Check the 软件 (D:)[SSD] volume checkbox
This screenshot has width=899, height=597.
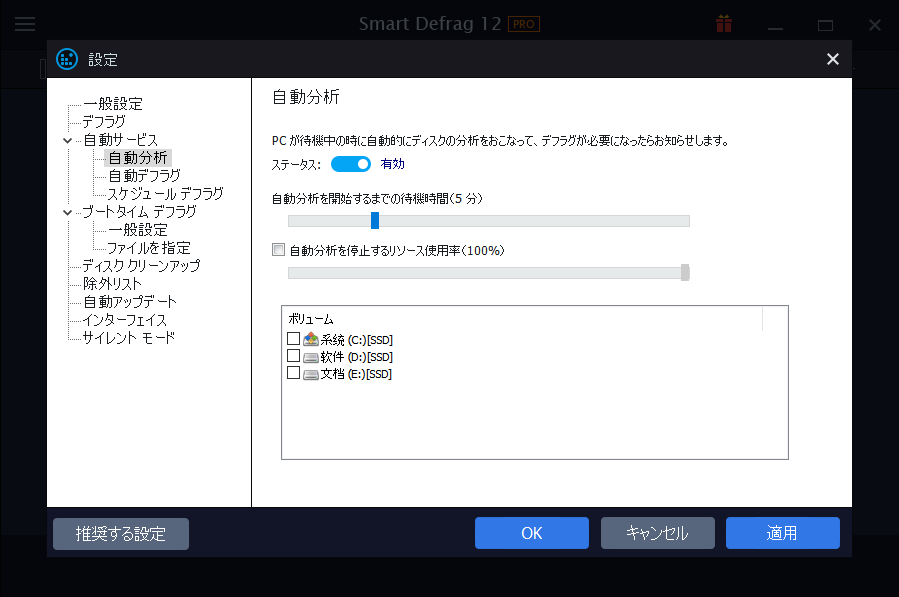(x=293, y=356)
